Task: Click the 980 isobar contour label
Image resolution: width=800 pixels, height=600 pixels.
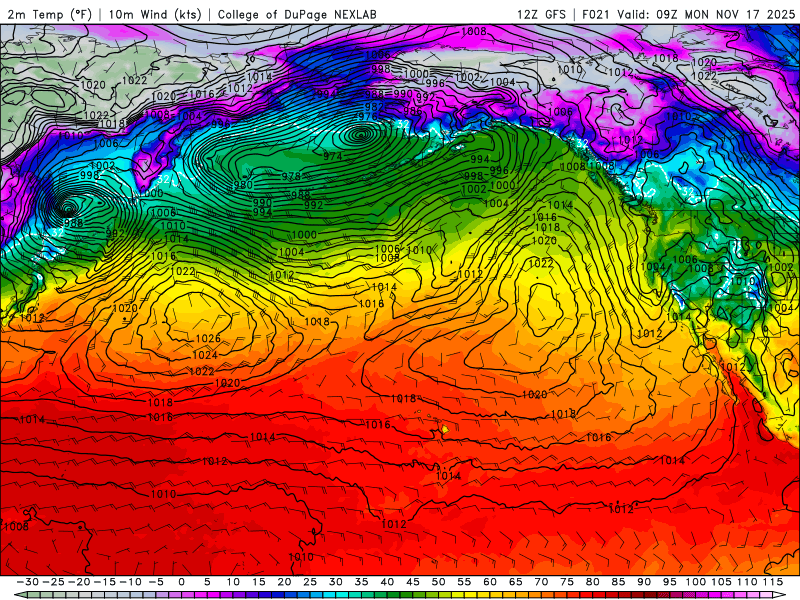Action: (x=243, y=185)
